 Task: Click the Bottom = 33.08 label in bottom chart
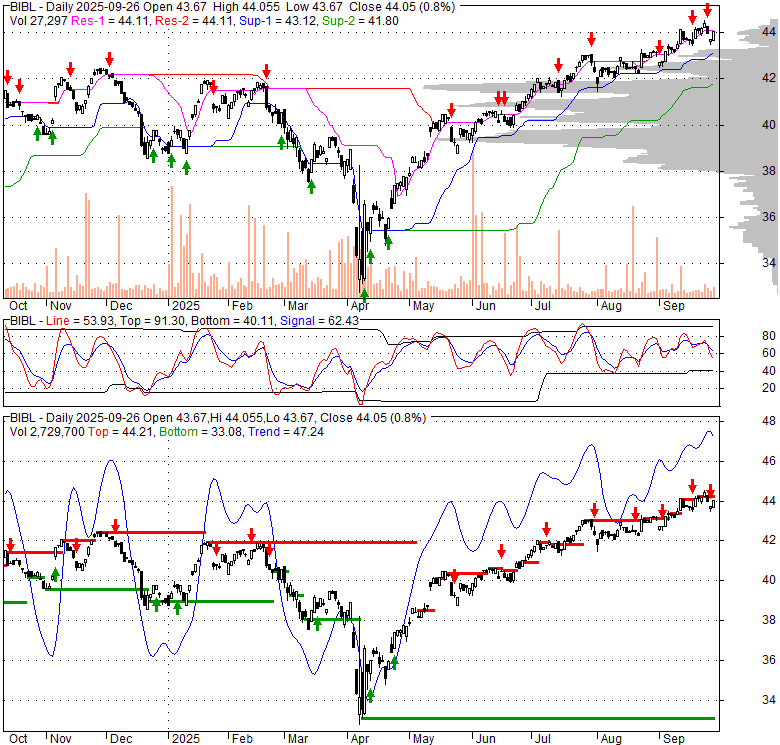coord(200,432)
